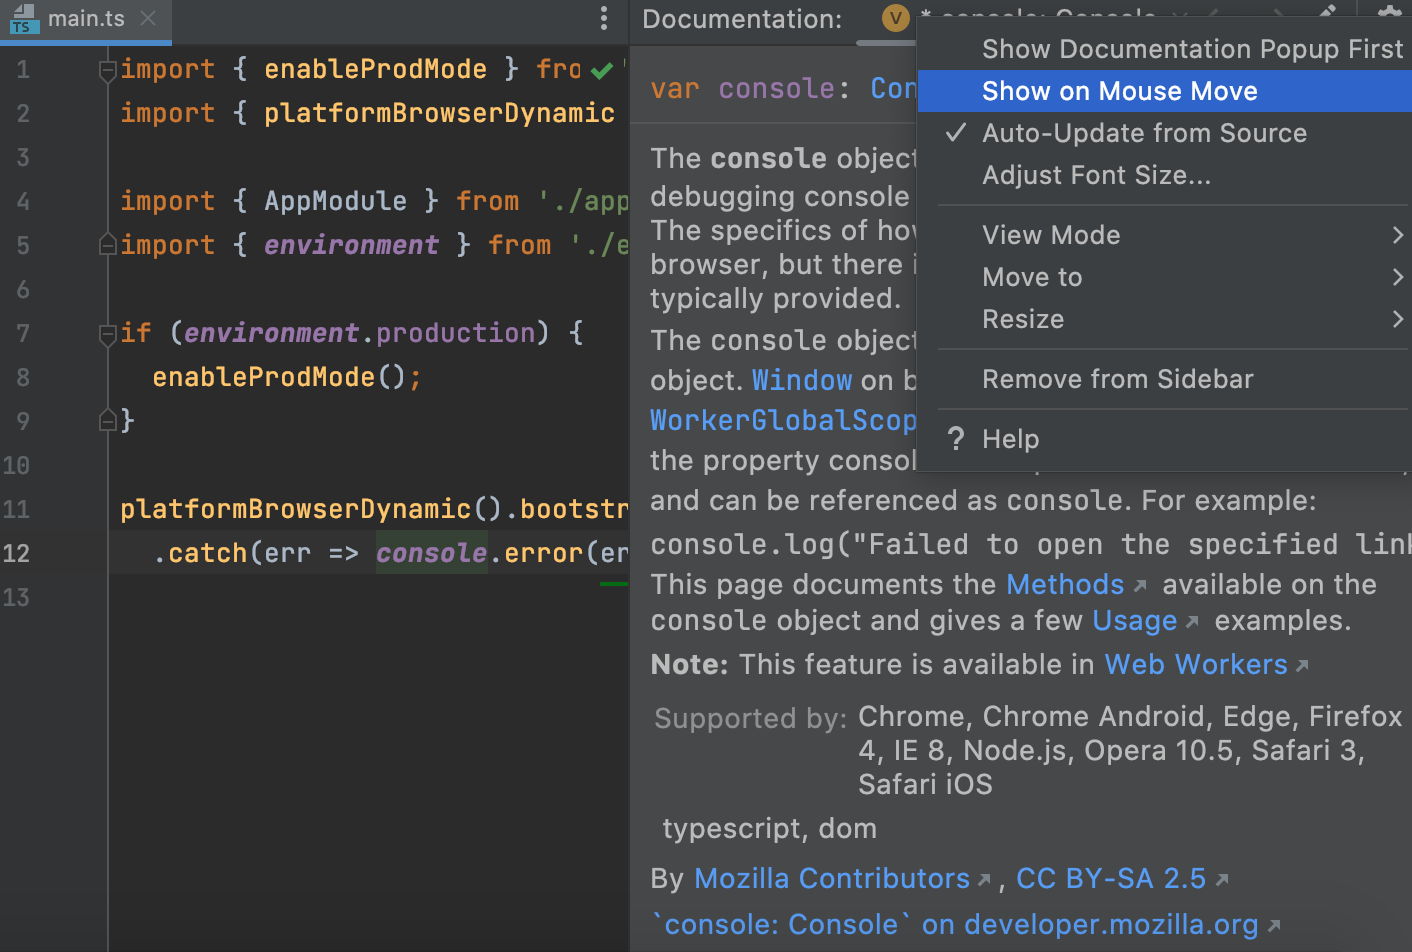
Task: Click the question mark Help icon
Action: click(956, 438)
